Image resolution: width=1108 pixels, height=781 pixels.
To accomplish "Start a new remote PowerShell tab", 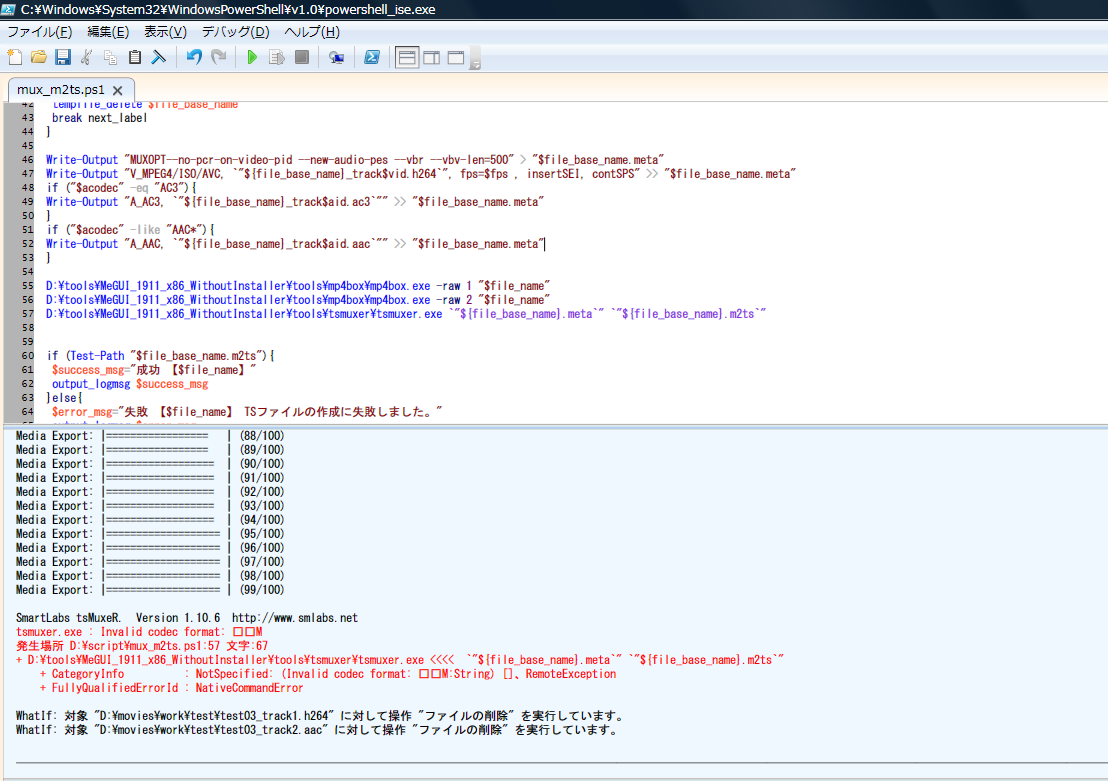I will pyautogui.click(x=337, y=57).
